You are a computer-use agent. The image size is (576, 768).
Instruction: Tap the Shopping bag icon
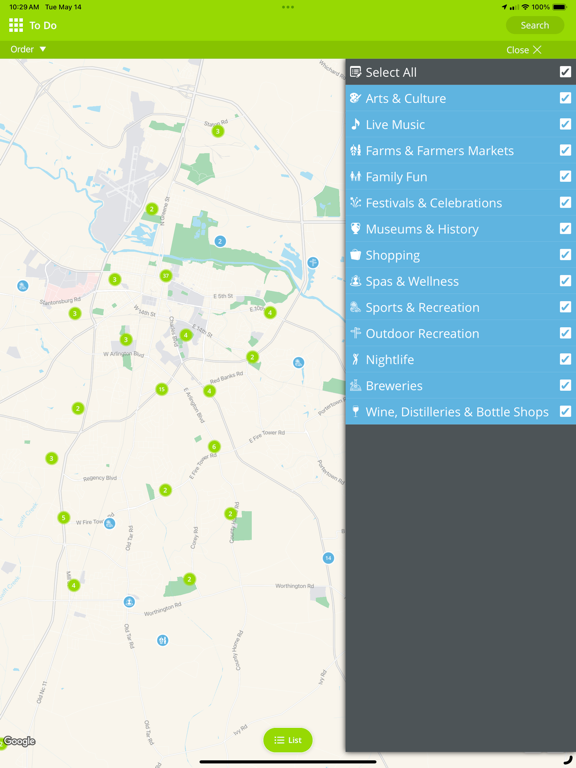(x=356, y=255)
